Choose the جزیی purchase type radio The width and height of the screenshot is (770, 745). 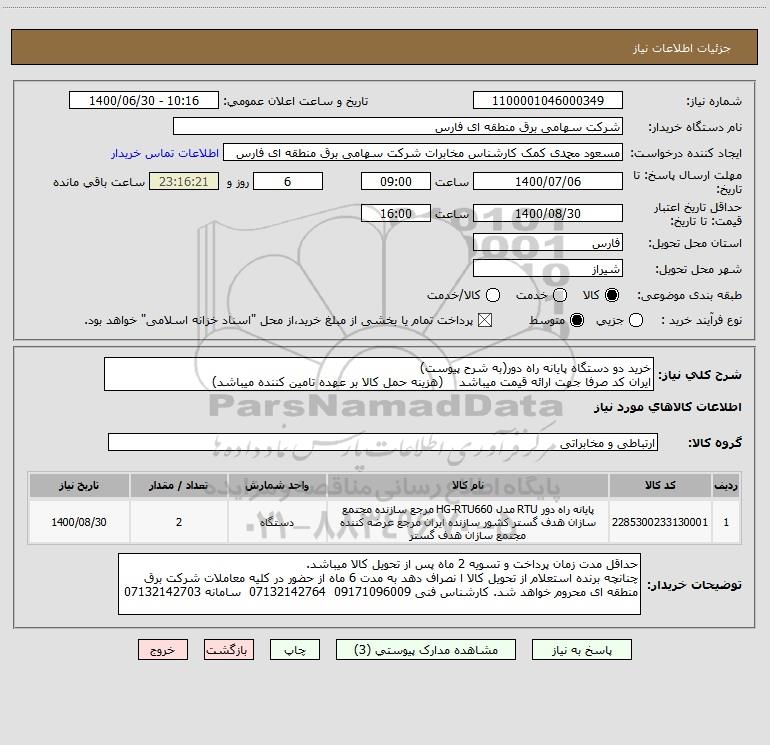636,320
